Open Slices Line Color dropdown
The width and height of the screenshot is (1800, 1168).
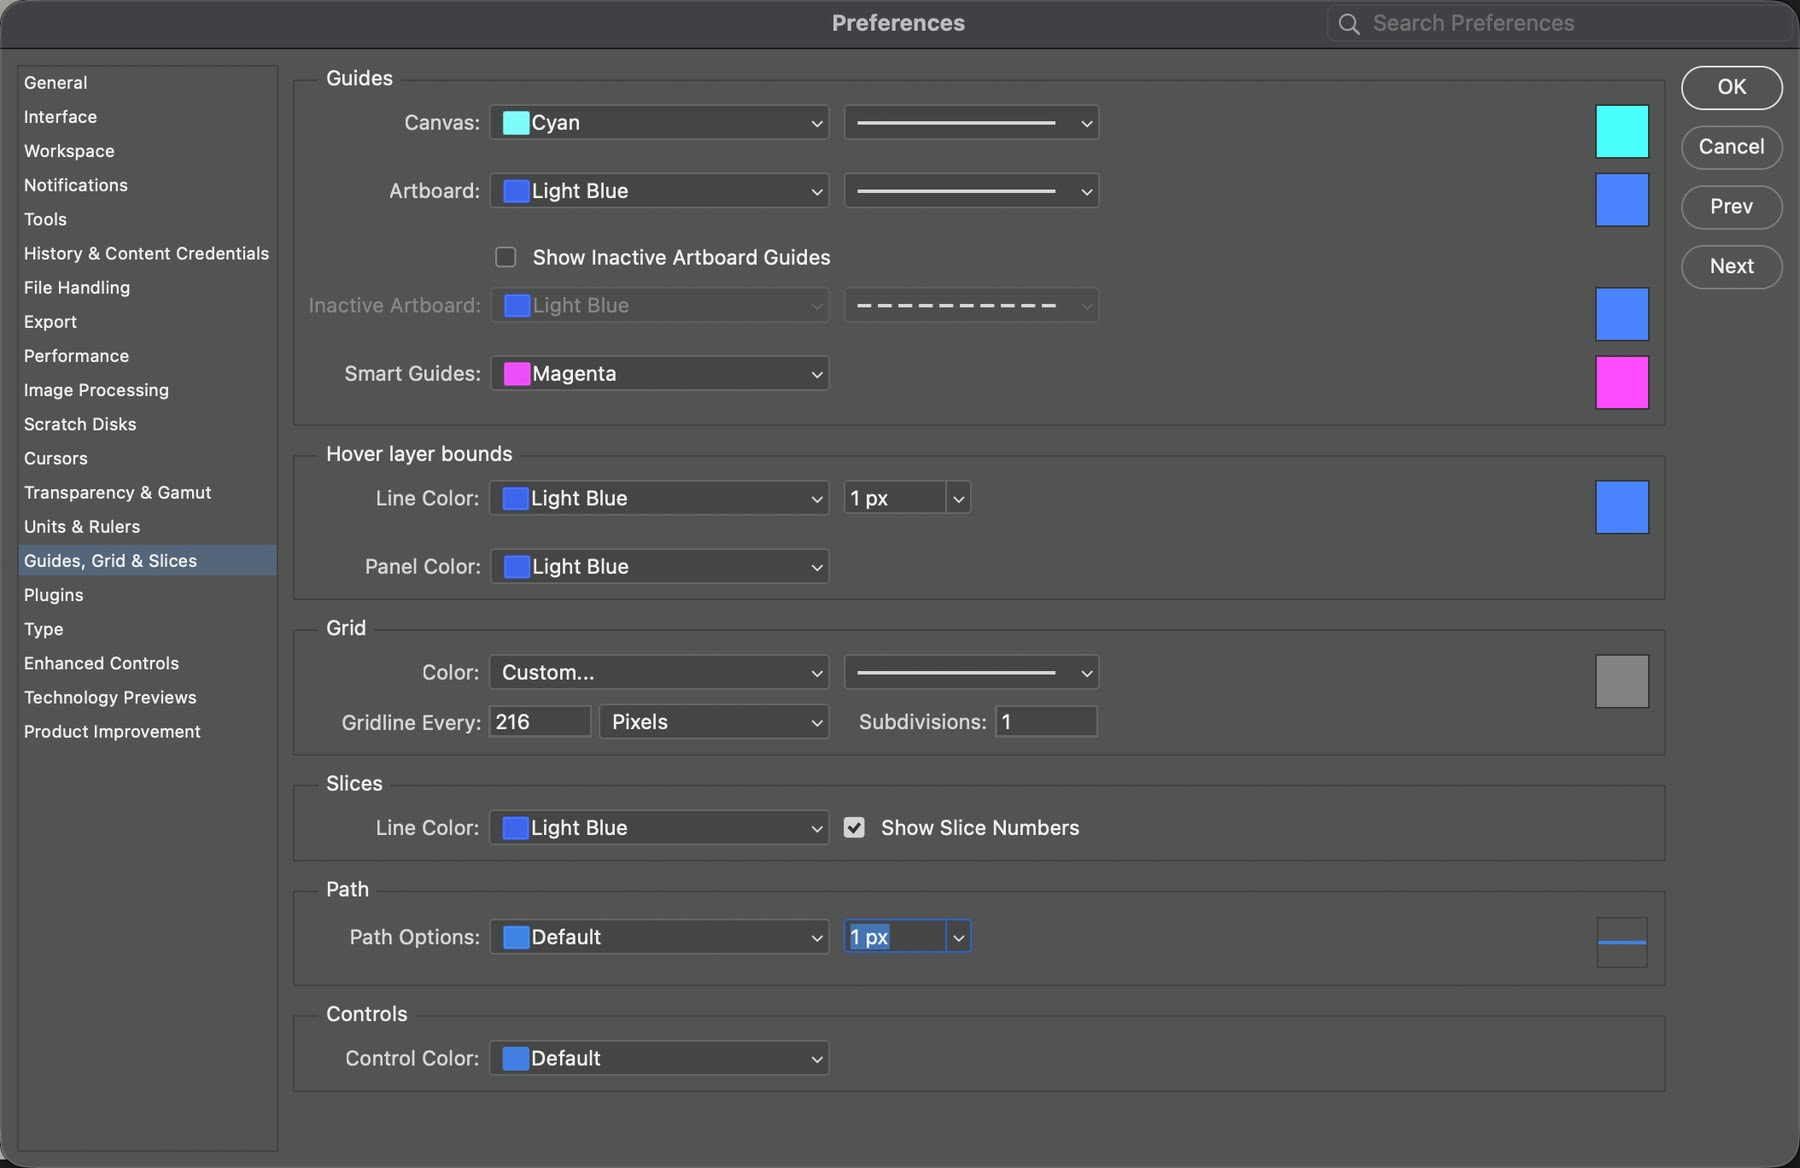[x=659, y=828]
